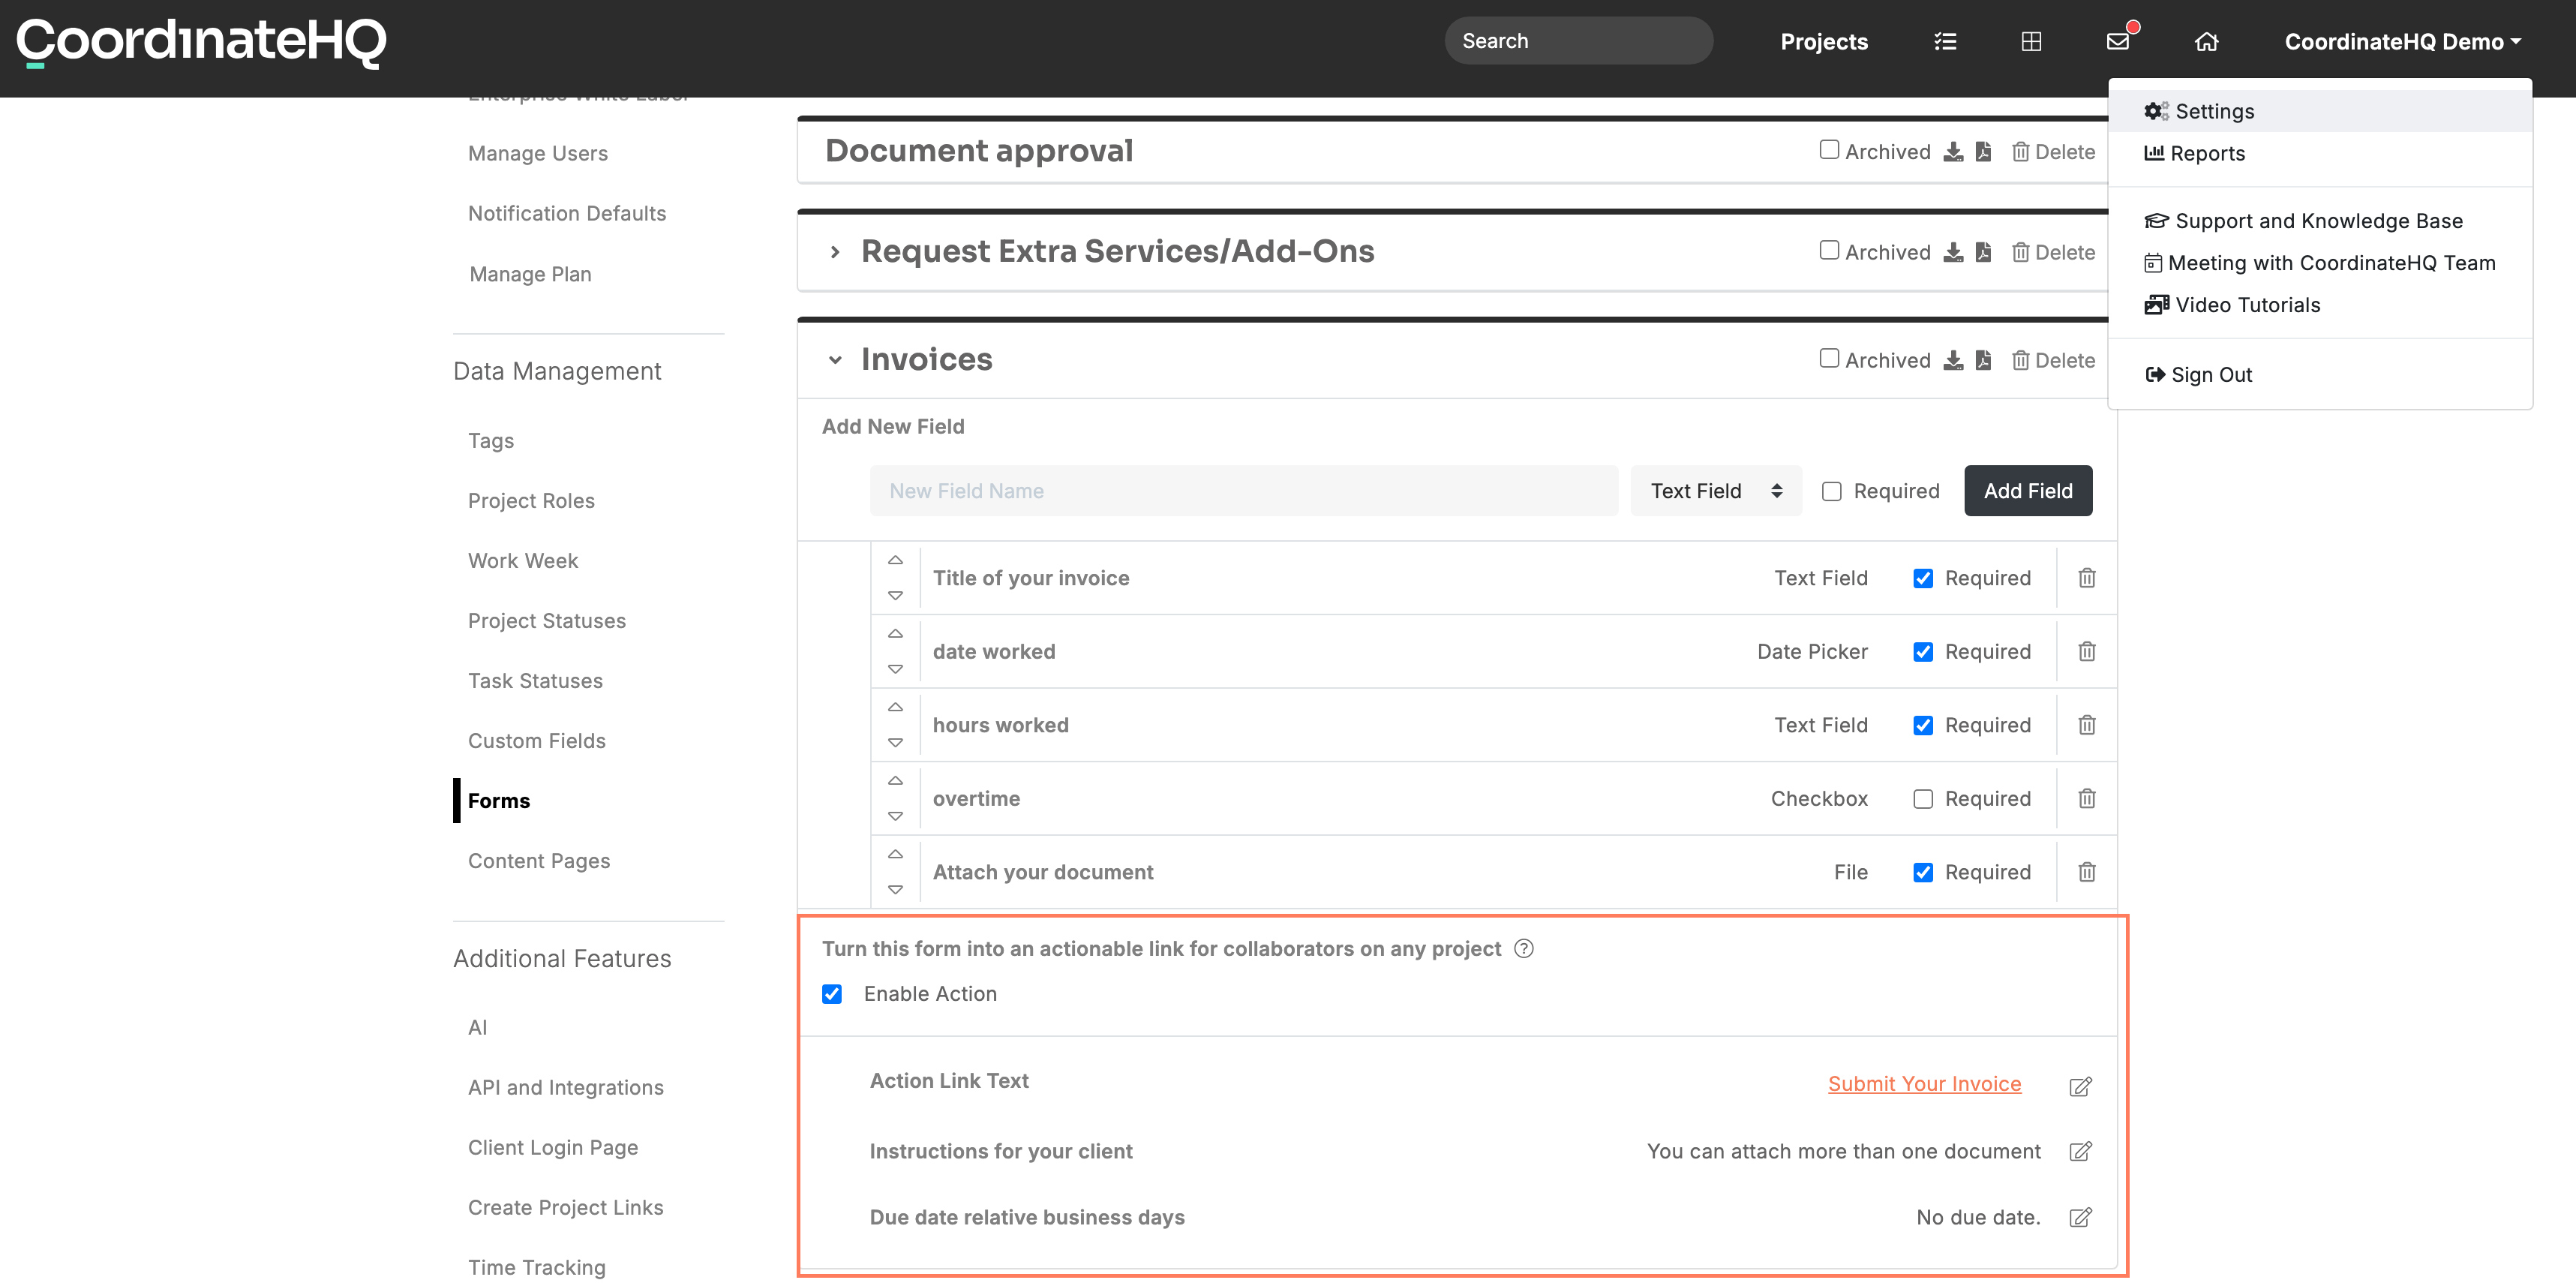Image resolution: width=2576 pixels, height=1283 pixels.
Task: Toggle Archived for Request Extra Services form
Action: [x=1829, y=251]
